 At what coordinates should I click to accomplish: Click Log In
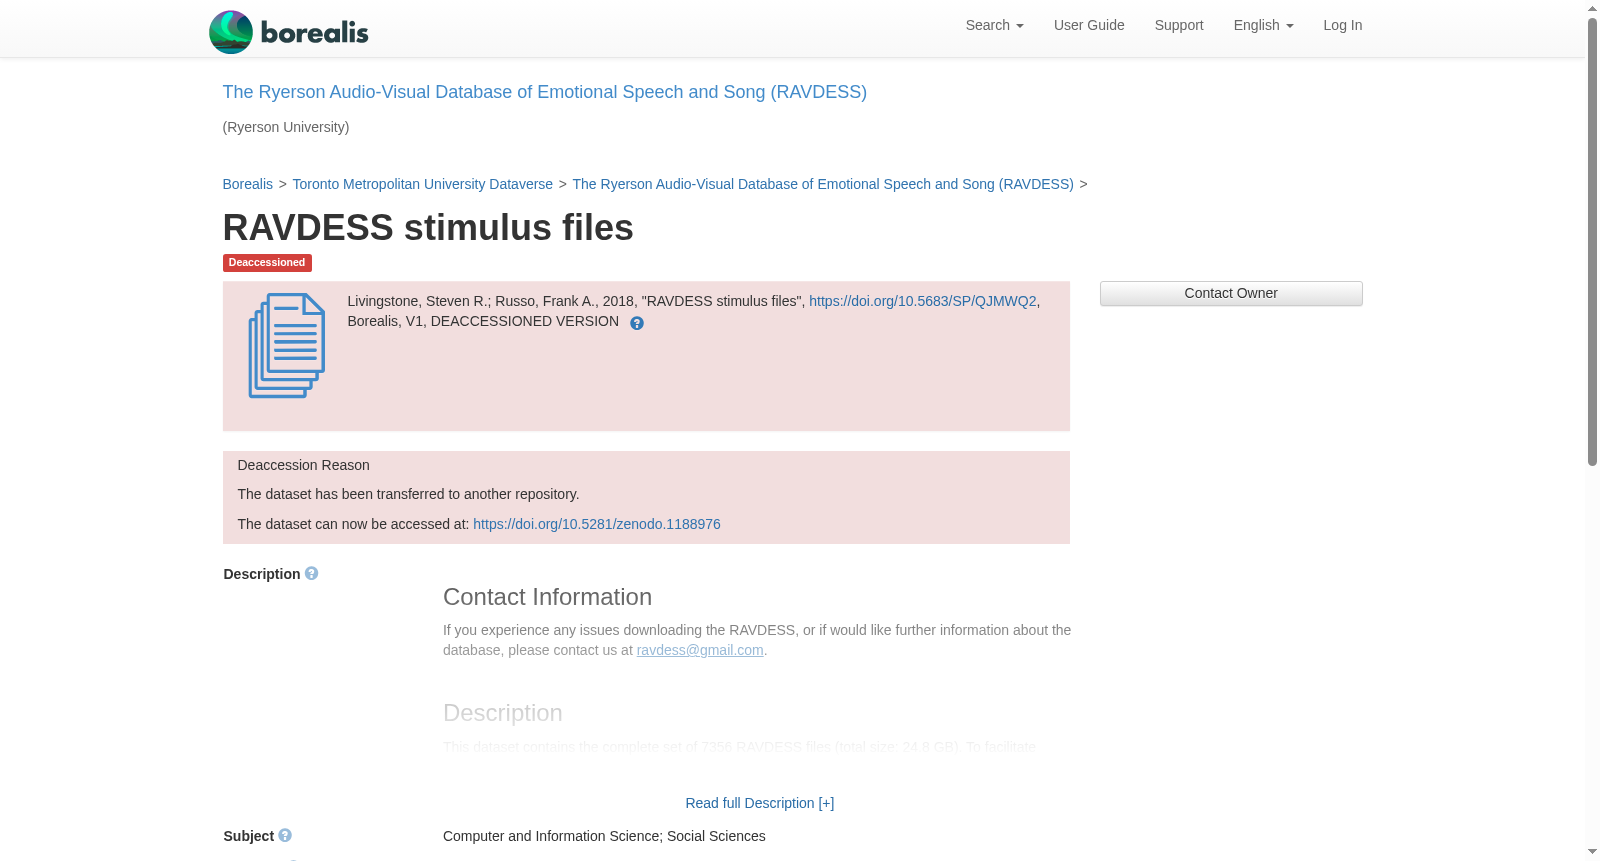tap(1343, 25)
